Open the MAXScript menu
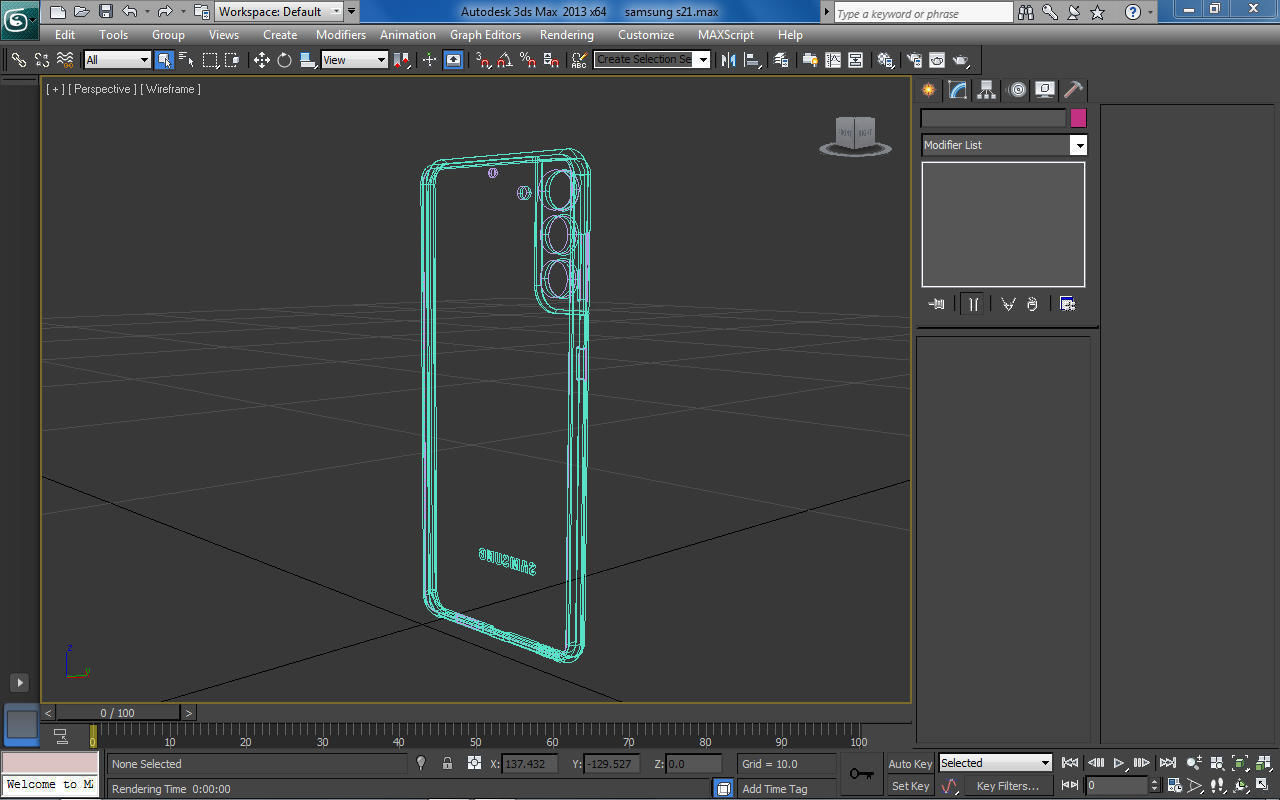The image size is (1280, 800). 726,35
